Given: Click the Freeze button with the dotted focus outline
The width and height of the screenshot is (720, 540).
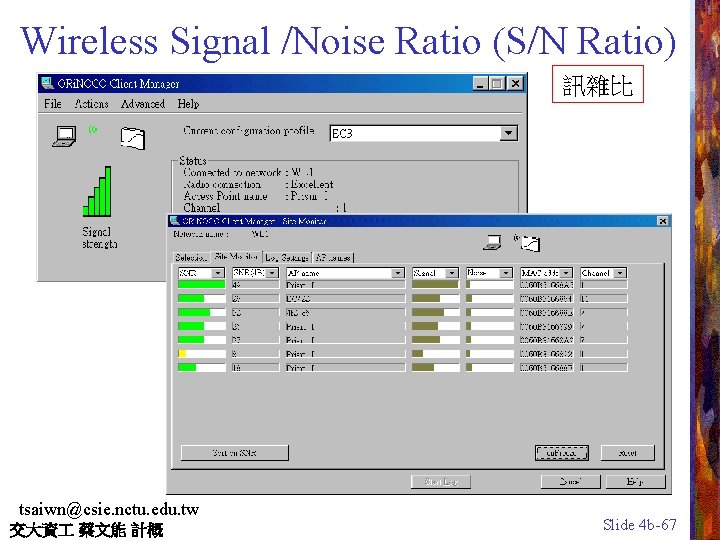Looking at the screenshot, I should [x=562, y=453].
